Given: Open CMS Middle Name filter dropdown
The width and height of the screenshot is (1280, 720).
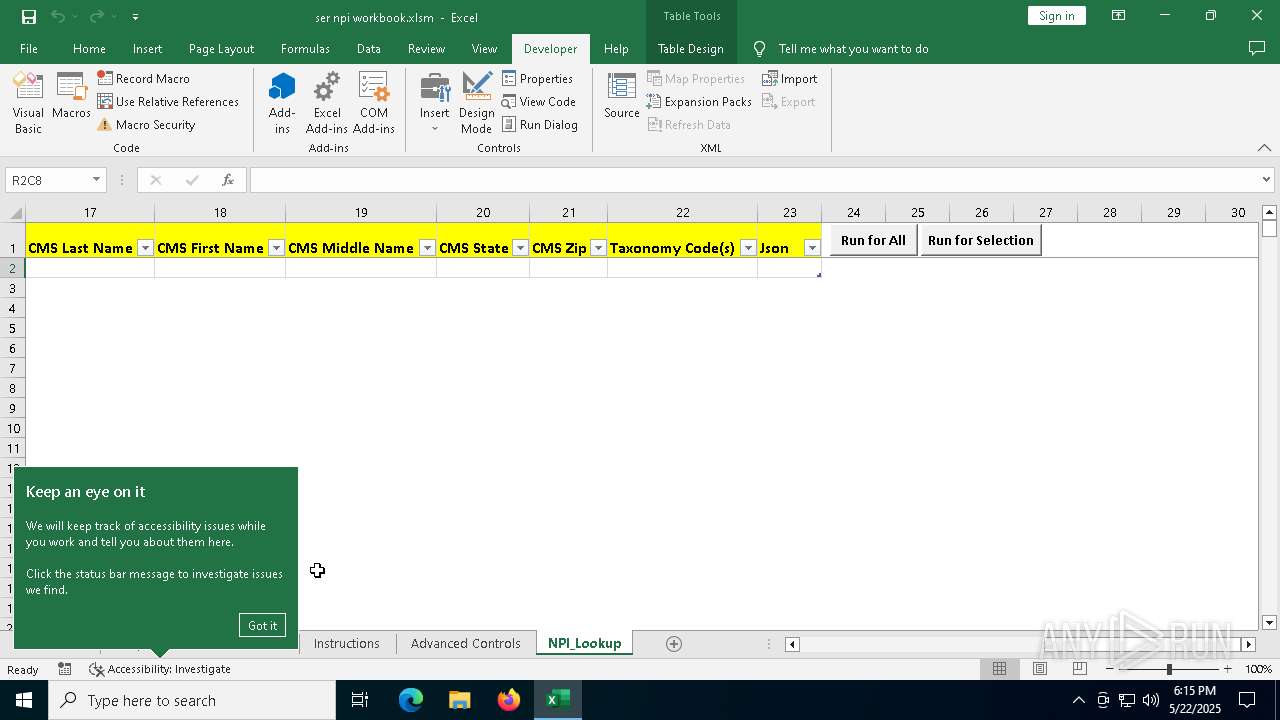Looking at the screenshot, I should pos(427,248).
